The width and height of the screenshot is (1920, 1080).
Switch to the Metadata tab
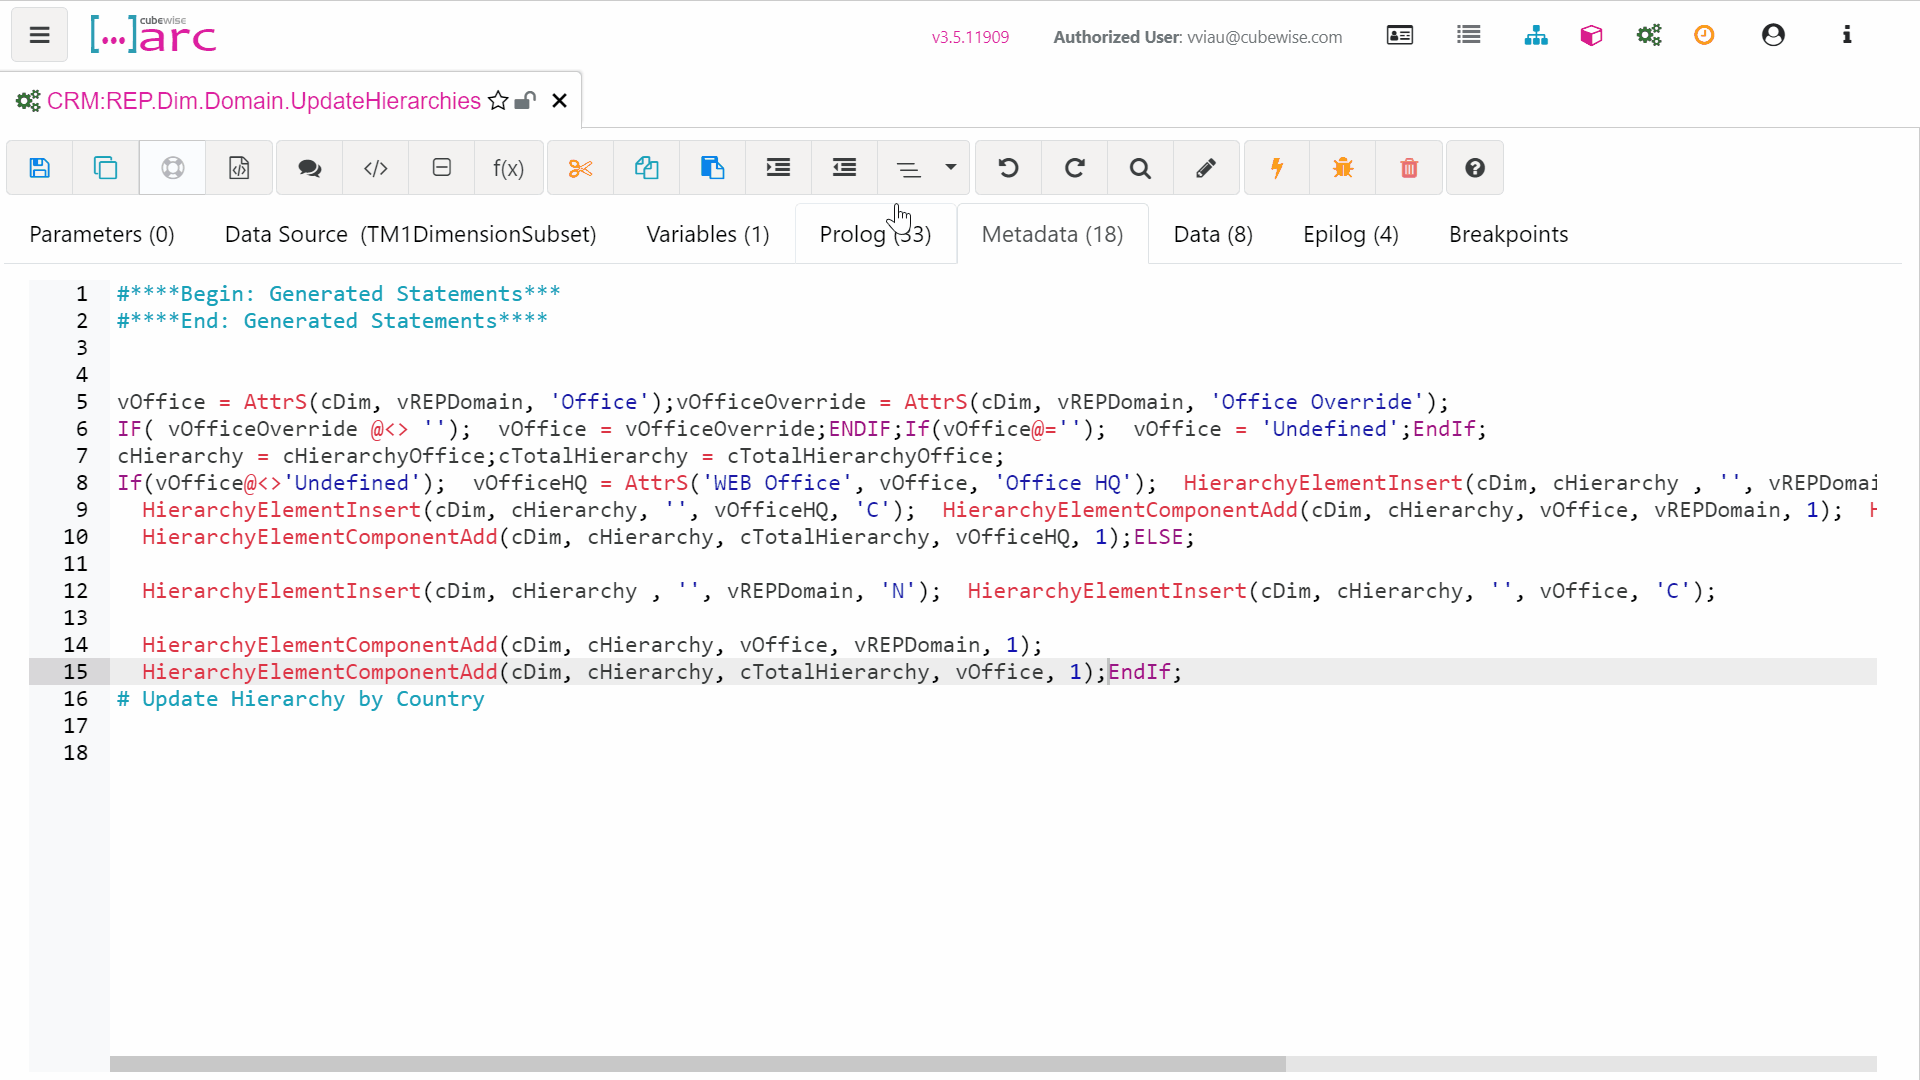click(x=1052, y=234)
